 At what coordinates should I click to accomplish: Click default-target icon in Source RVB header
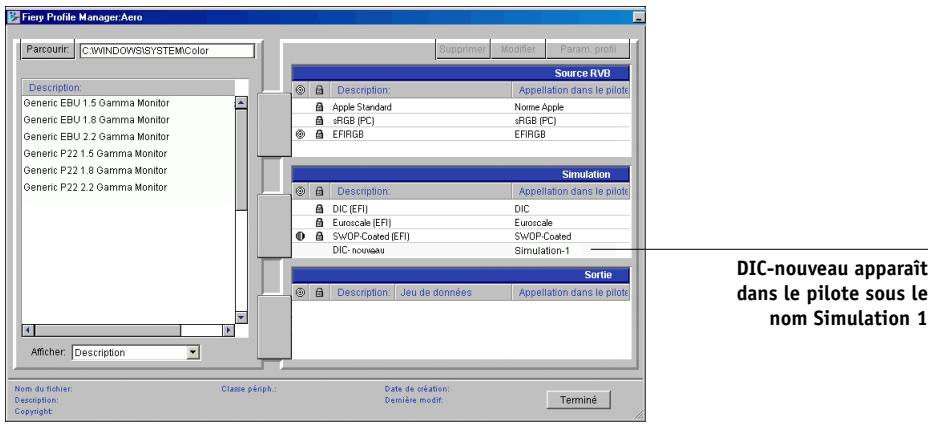(x=300, y=90)
